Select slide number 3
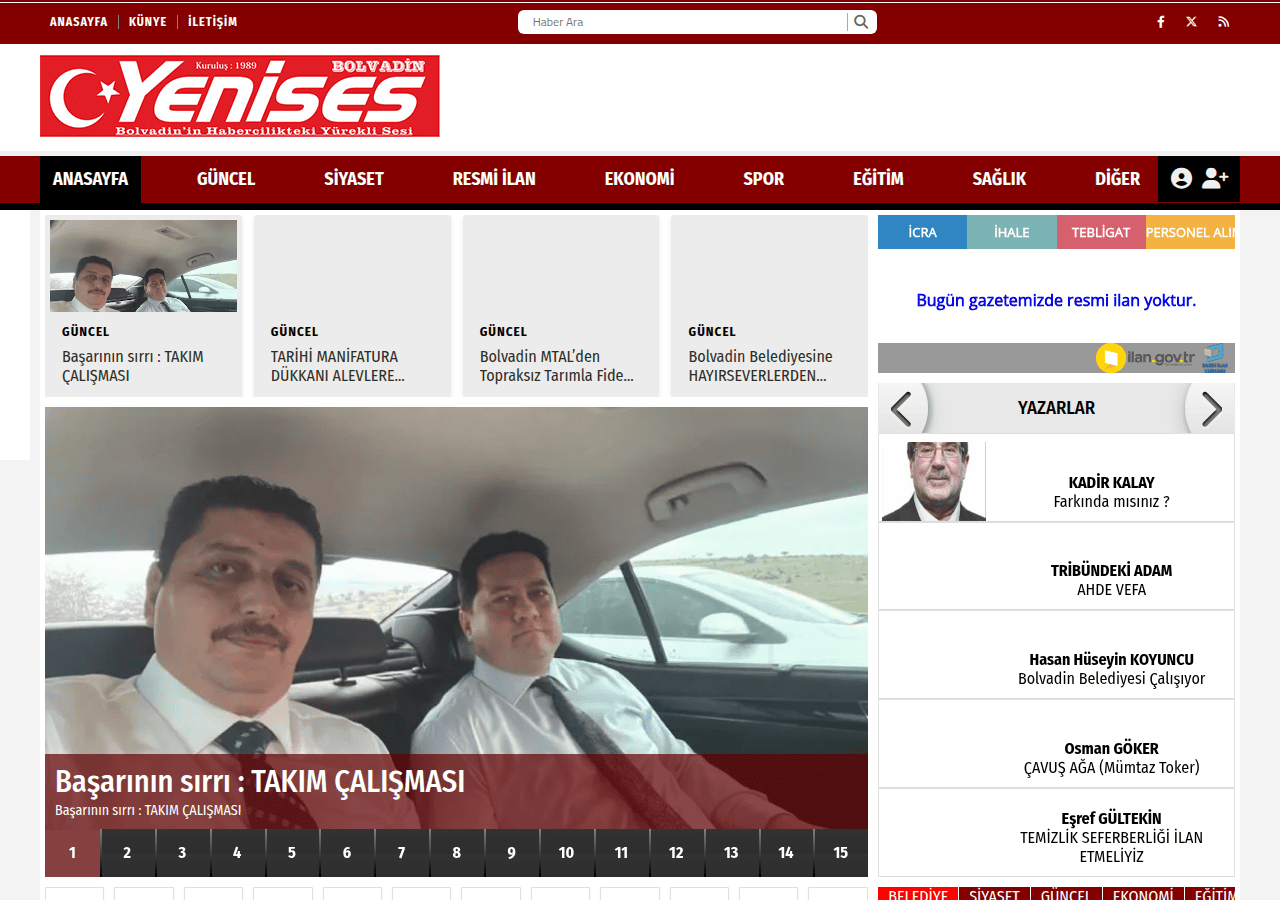Image resolution: width=1280 pixels, height=900 pixels. (x=182, y=853)
